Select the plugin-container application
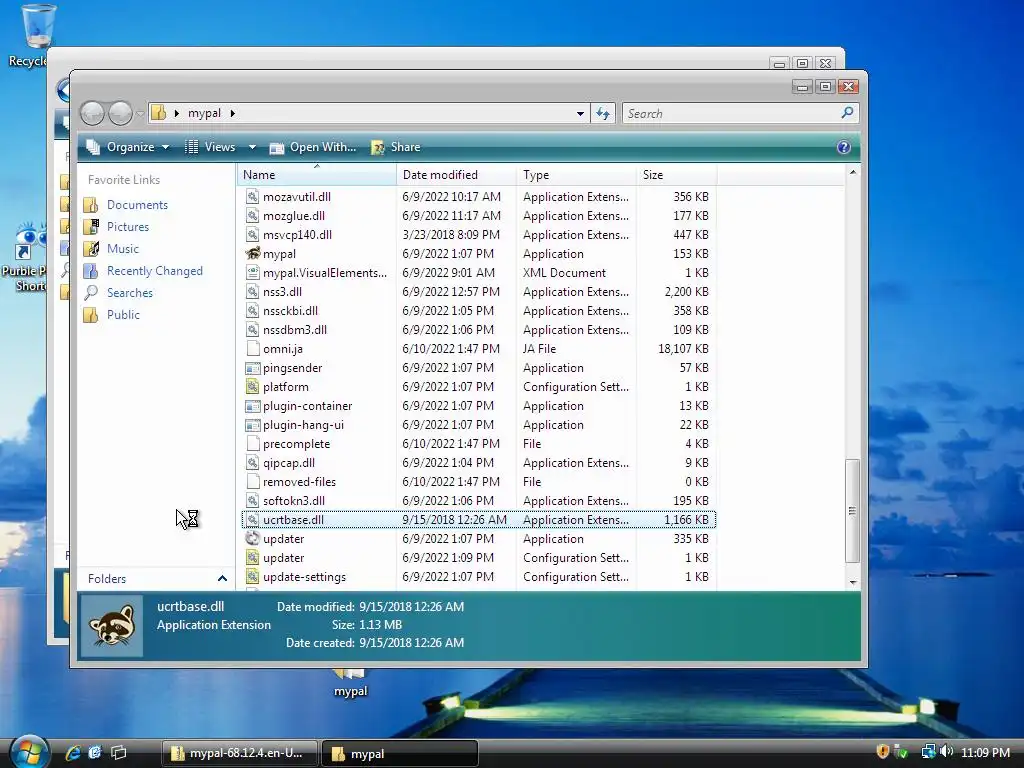The image size is (1024, 768). tap(308, 406)
